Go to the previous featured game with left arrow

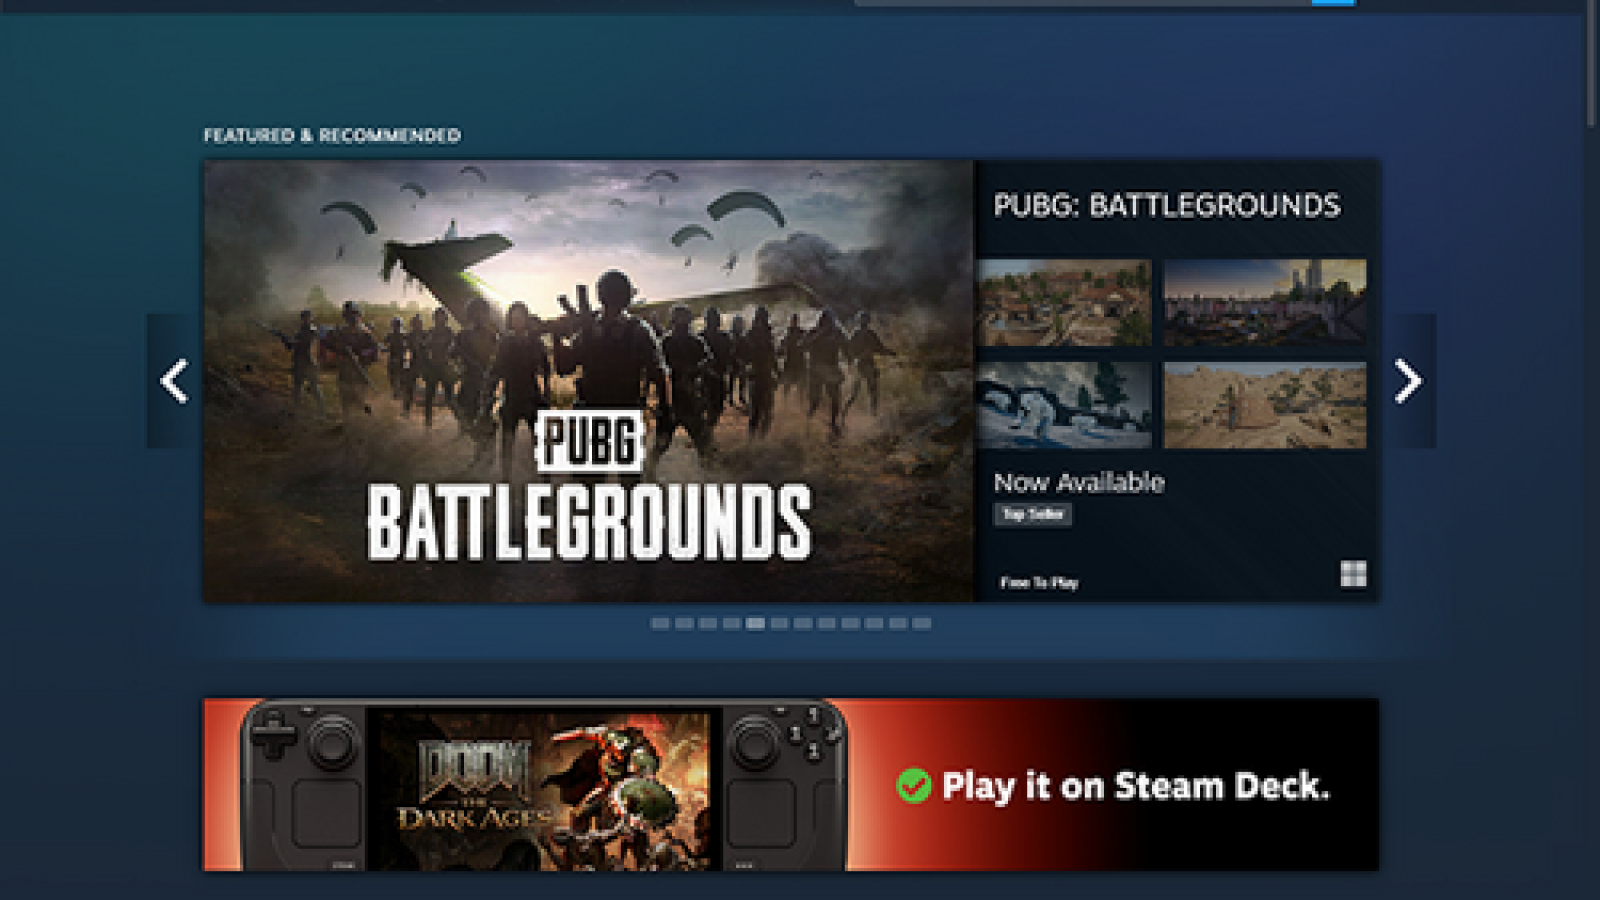[x=174, y=381]
